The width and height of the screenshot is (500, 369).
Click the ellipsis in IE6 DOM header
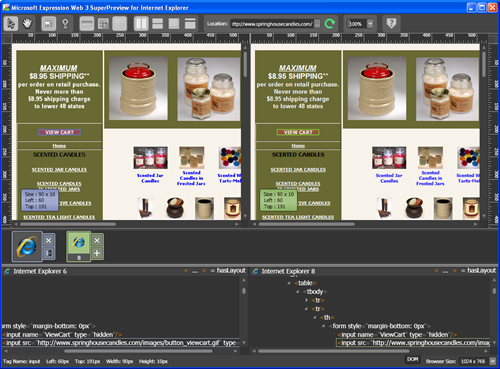[x=195, y=272]
